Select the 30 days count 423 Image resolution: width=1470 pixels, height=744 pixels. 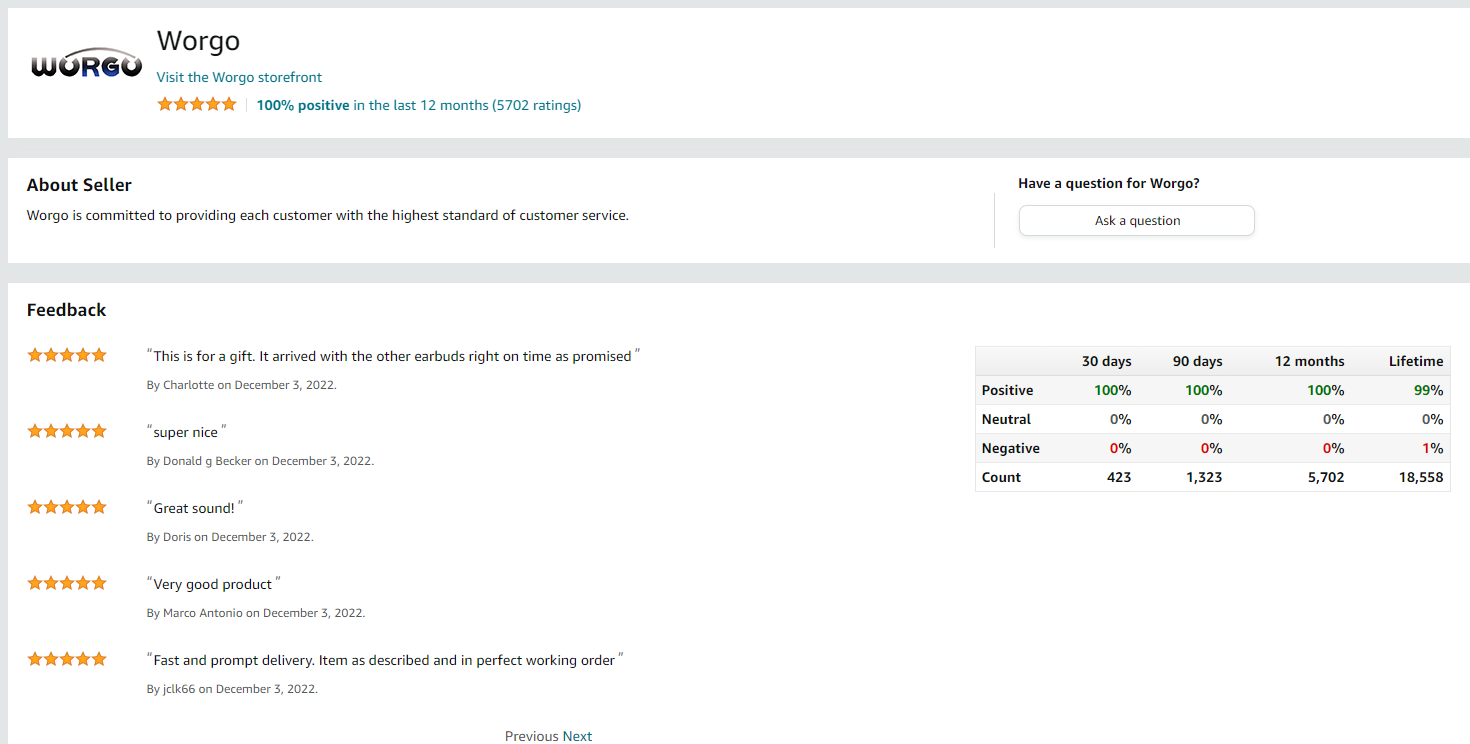[1119, 477]
